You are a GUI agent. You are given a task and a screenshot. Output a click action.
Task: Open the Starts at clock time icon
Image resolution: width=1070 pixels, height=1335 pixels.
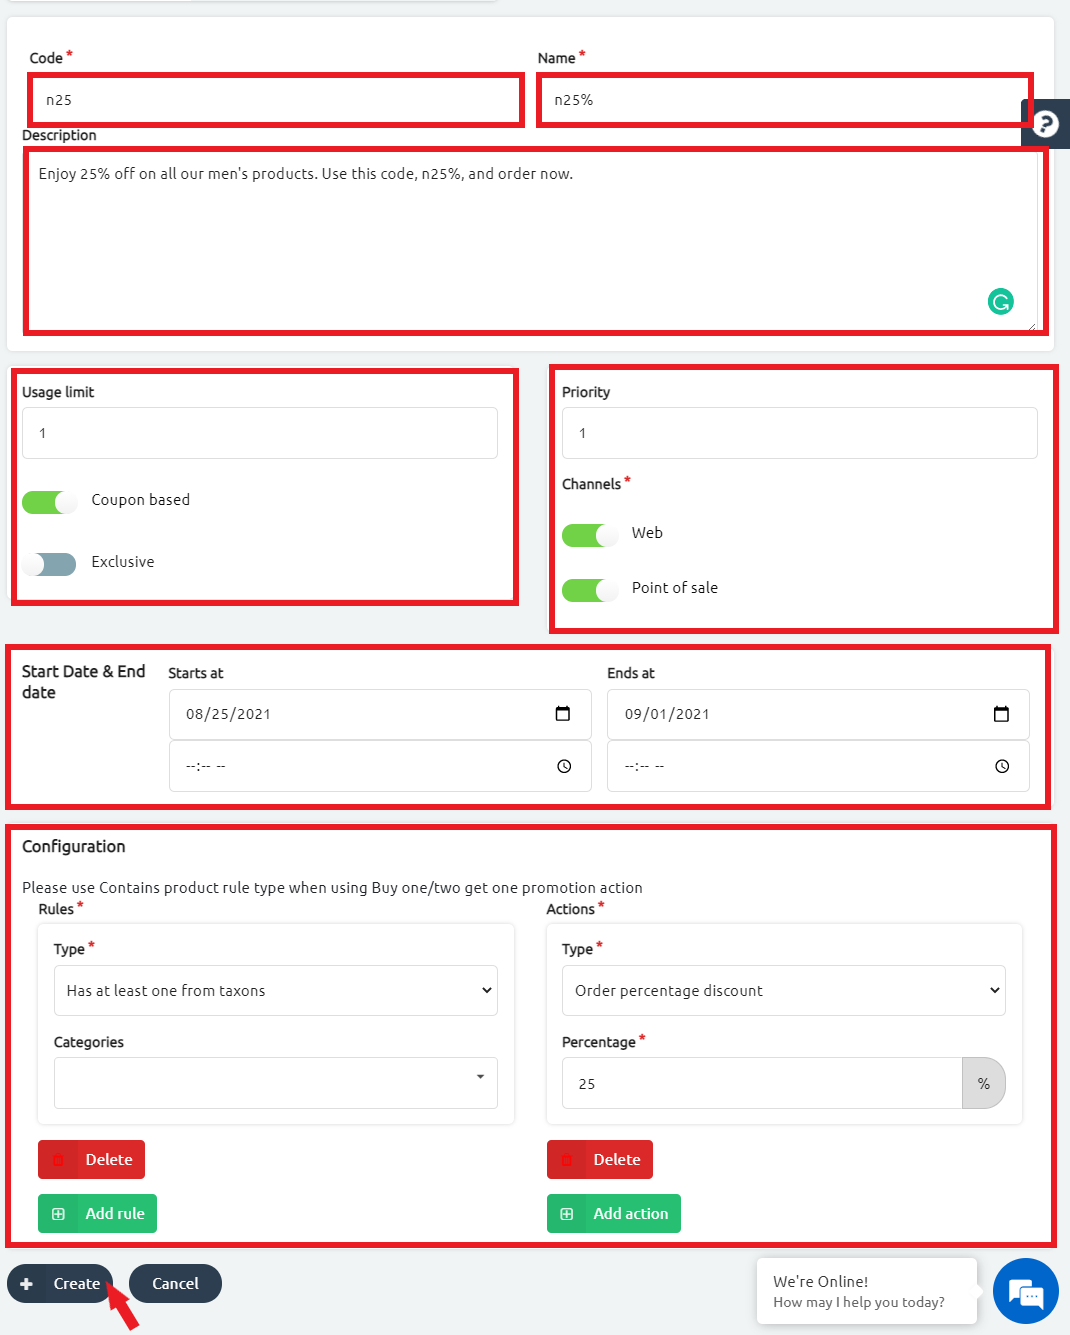pos(564,766)
